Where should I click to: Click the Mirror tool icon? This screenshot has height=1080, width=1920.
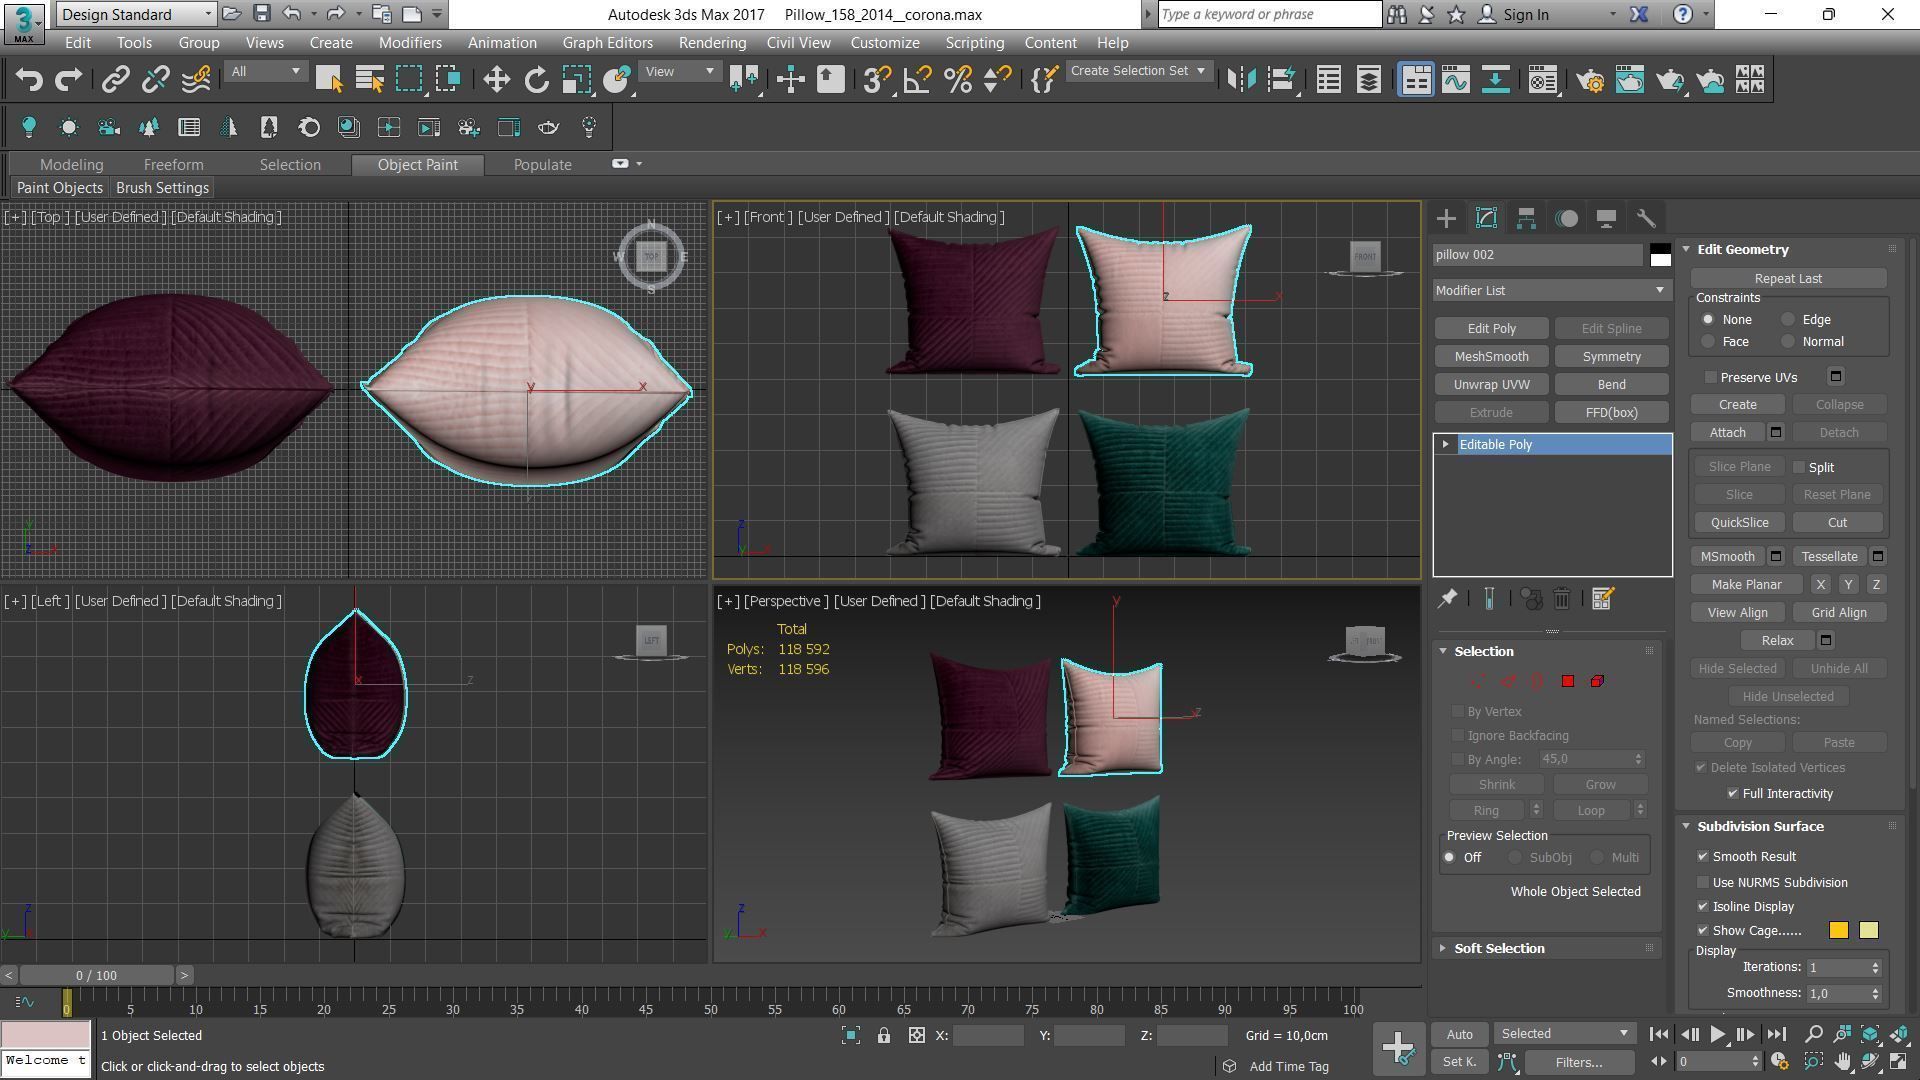(x=1241, y=80)
